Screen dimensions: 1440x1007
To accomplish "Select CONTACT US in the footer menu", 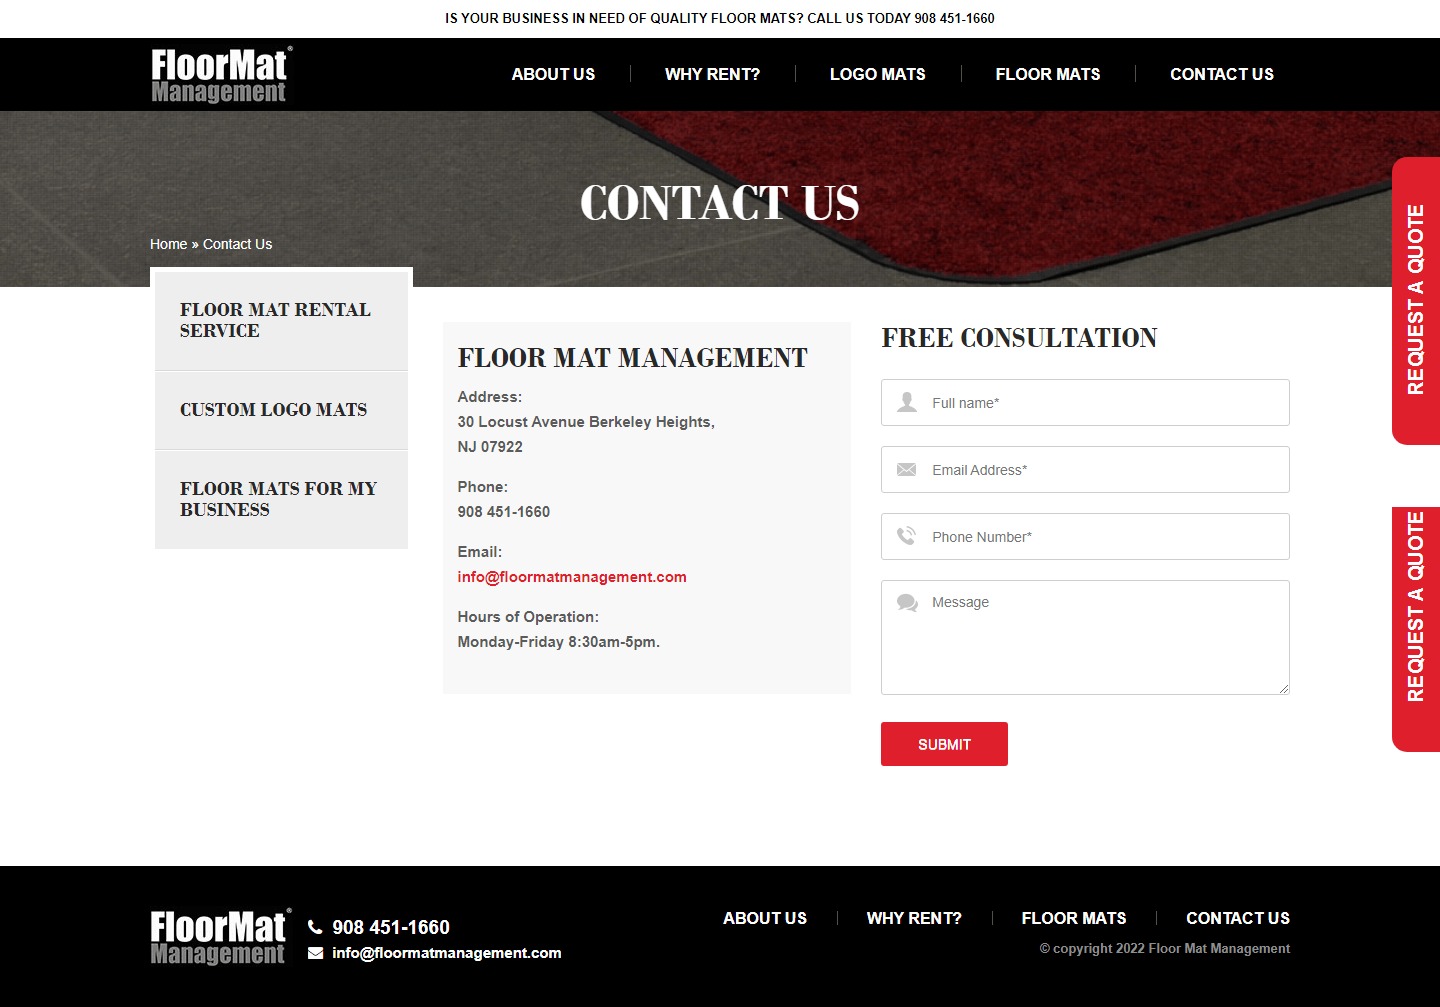I will coord(1237,917).
